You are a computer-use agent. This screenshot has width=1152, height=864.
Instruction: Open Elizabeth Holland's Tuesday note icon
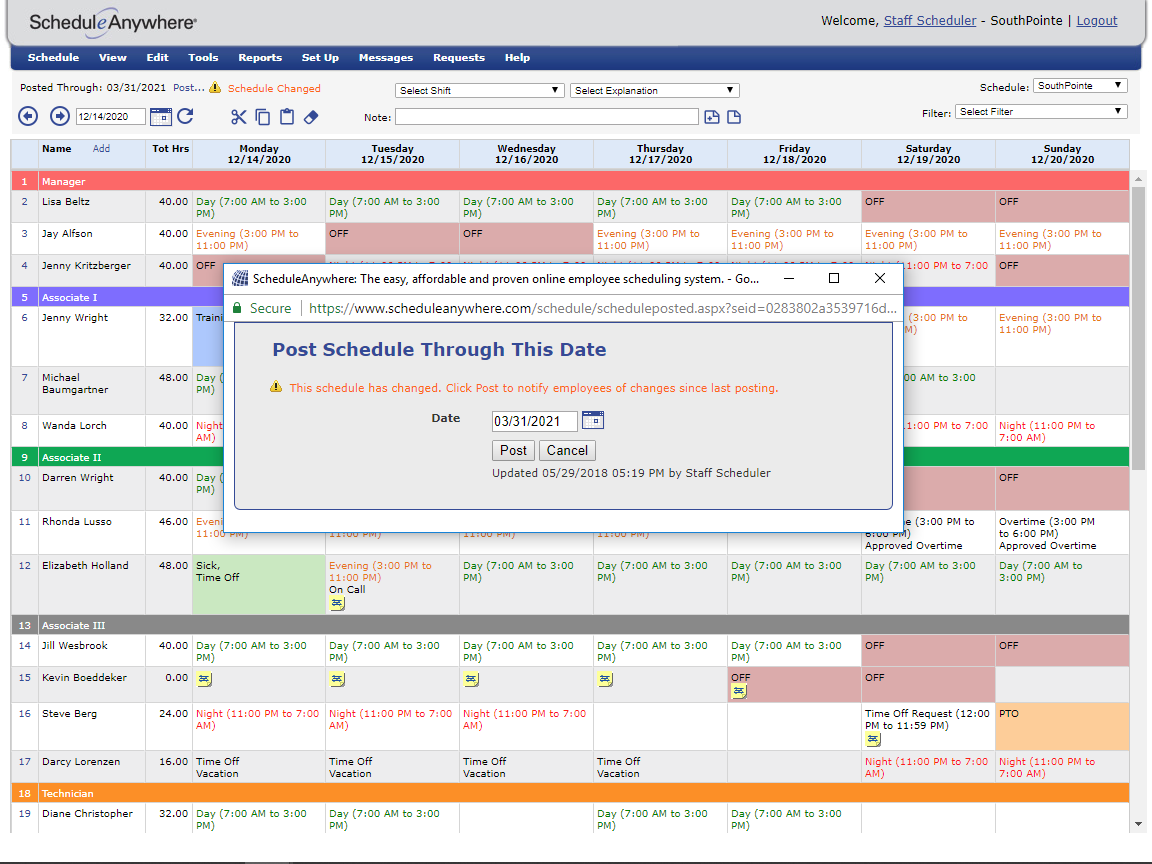click(x=336, y=603)
